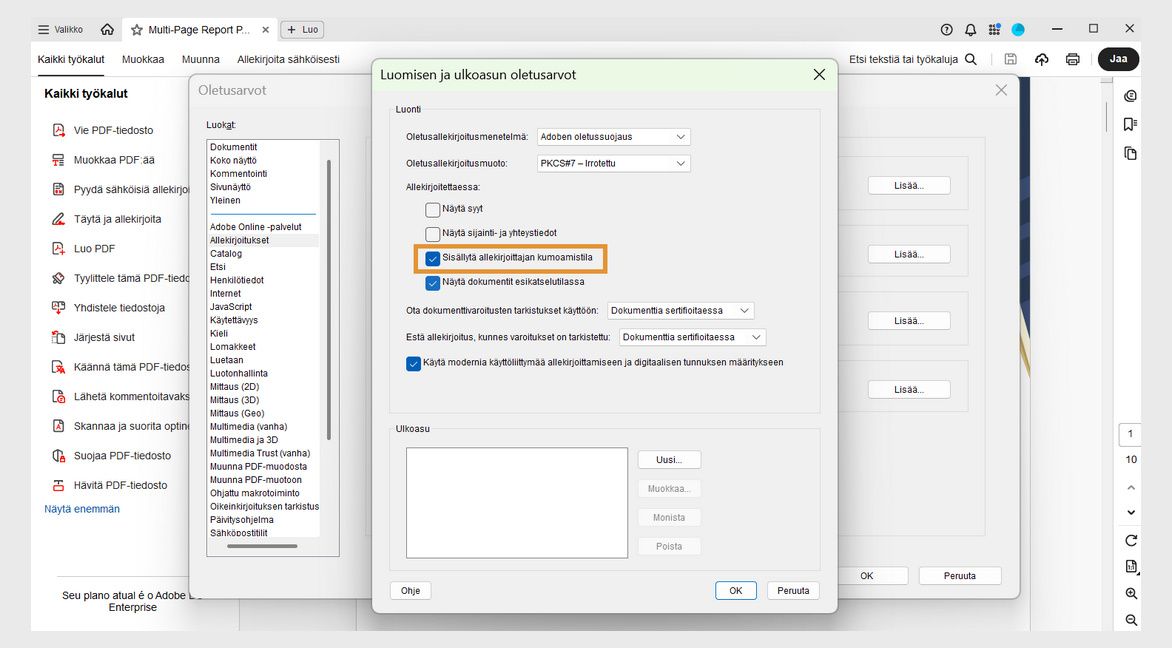Screen dimensions: 1172x648
Task: Enable the Näytä syyt checkbox
Action: (432, 209)
